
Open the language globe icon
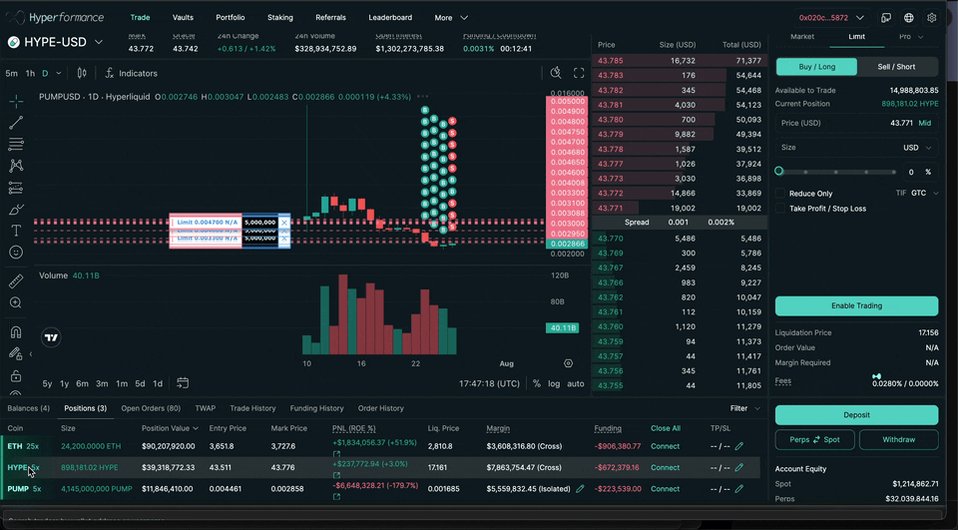[x=909, y=18]
